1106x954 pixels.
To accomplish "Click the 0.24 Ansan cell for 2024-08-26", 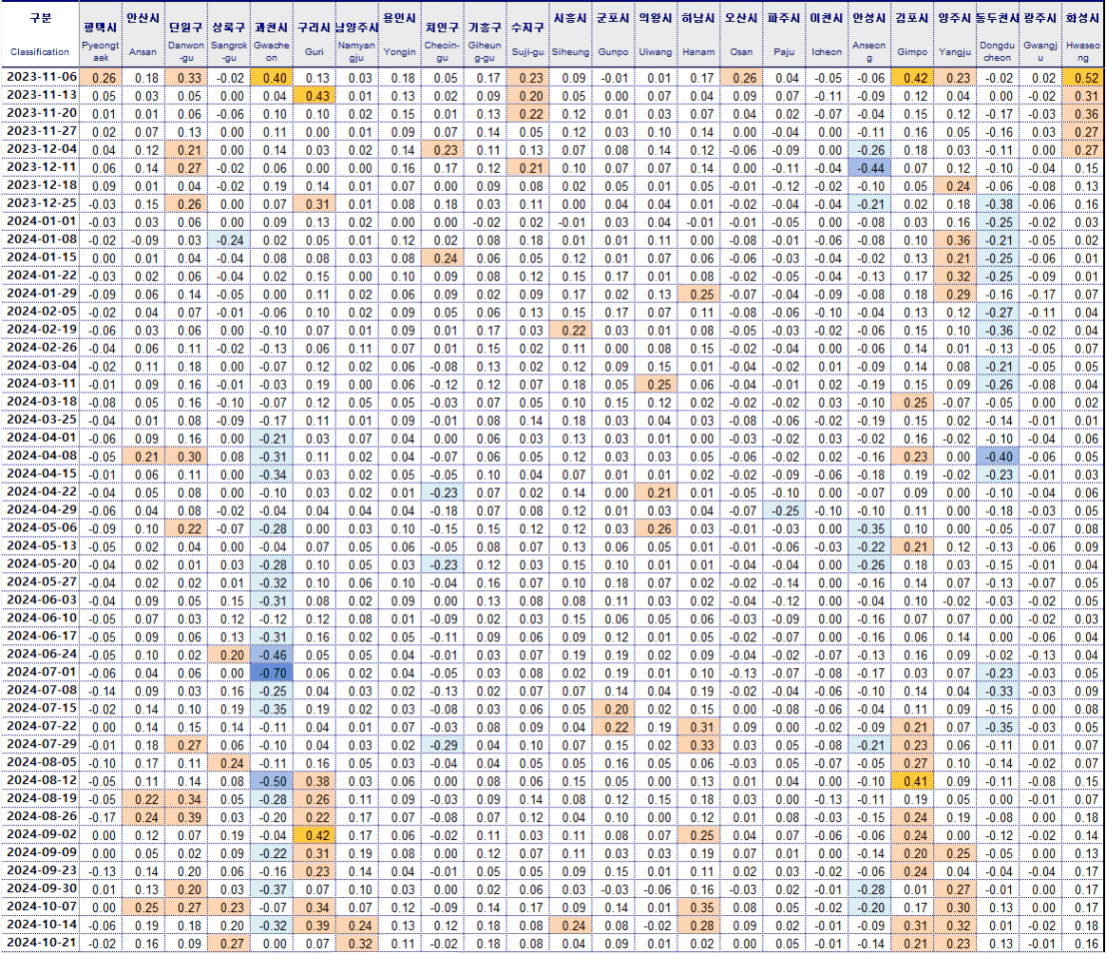I will click(x=143, y=817).
